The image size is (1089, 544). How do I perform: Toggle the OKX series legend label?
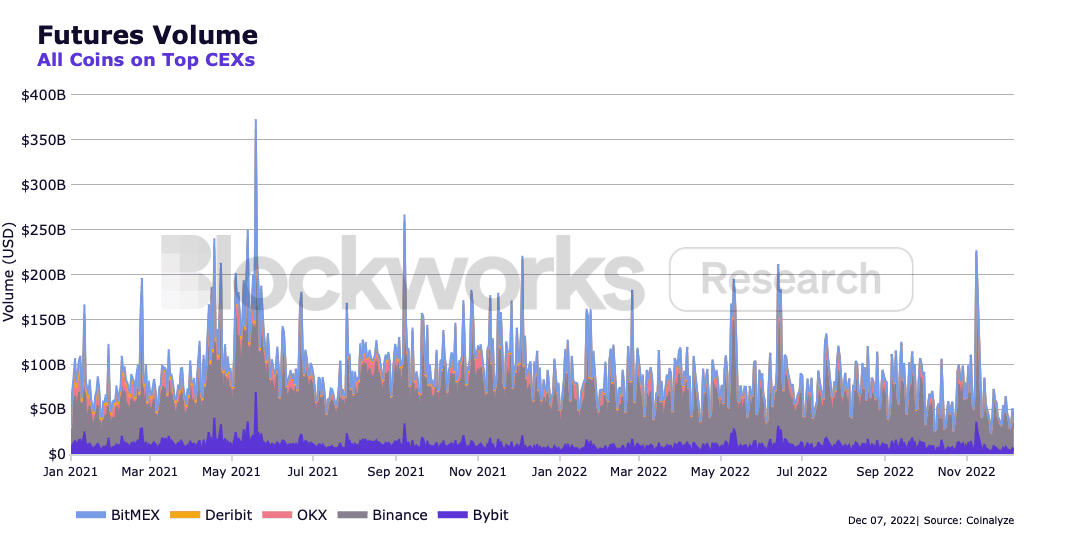click(x=312, y=516)
